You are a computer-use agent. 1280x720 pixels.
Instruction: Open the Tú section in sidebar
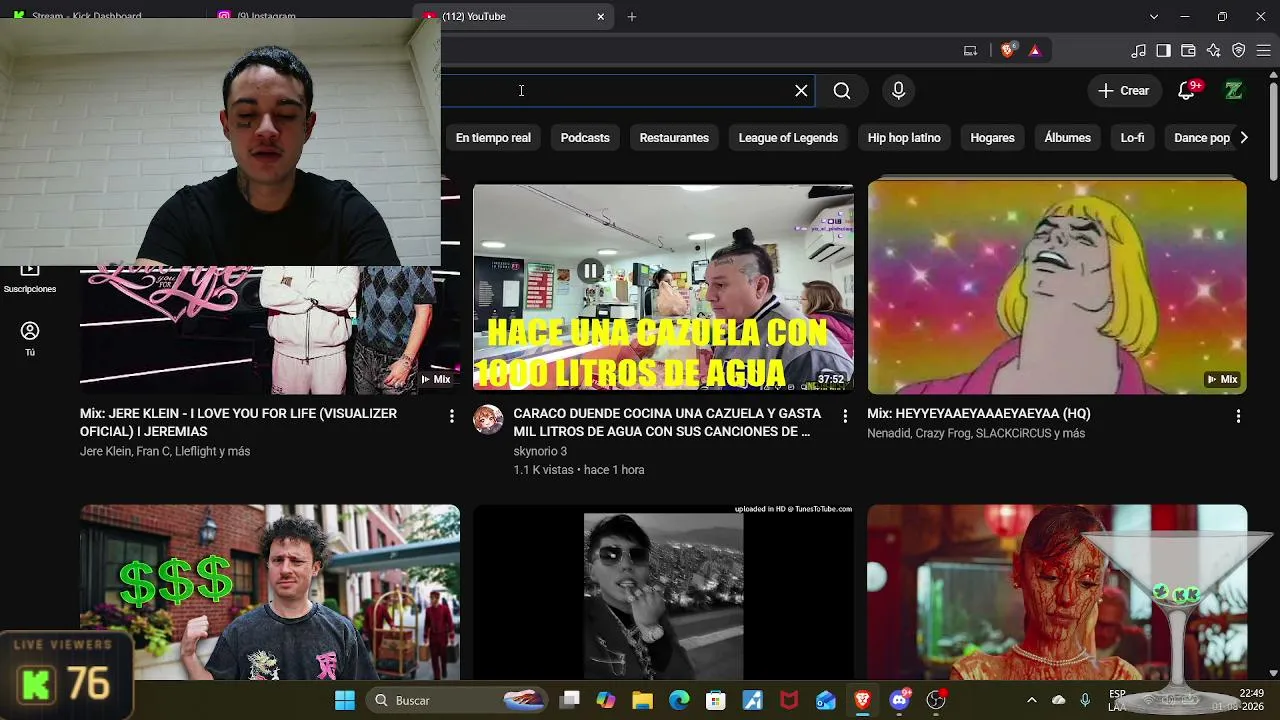pos(30,339)
